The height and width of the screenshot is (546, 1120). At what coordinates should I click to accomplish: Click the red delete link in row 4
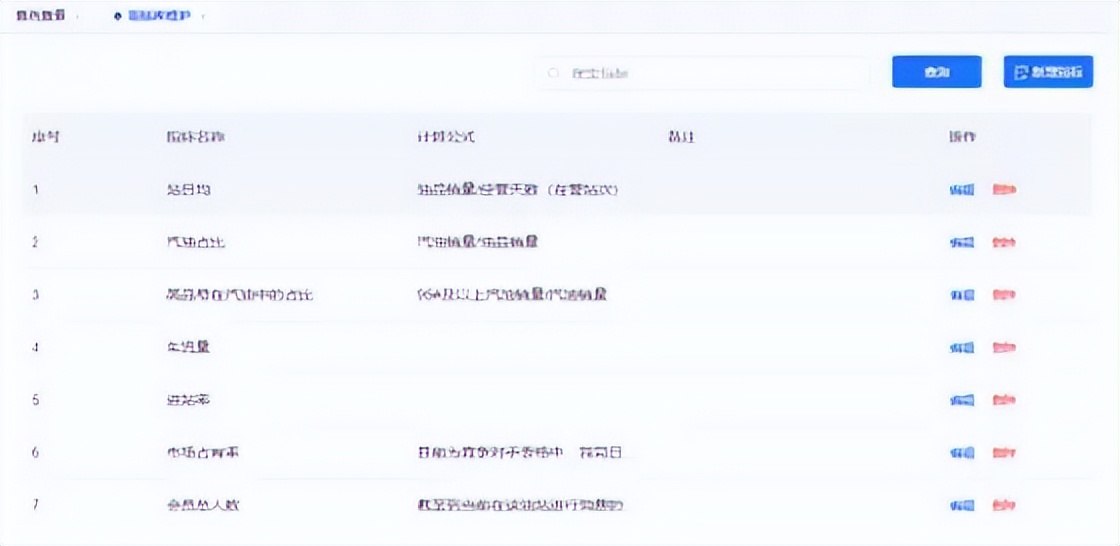(1004, 348)
